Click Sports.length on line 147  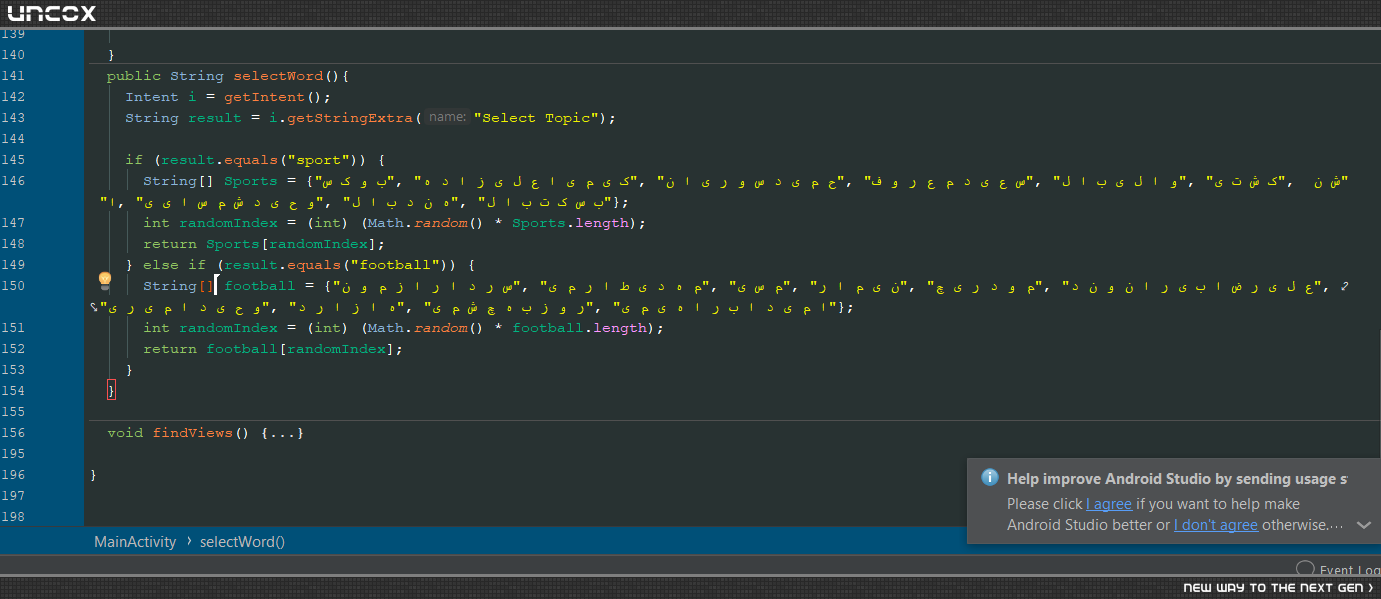[x=570, y=223]
